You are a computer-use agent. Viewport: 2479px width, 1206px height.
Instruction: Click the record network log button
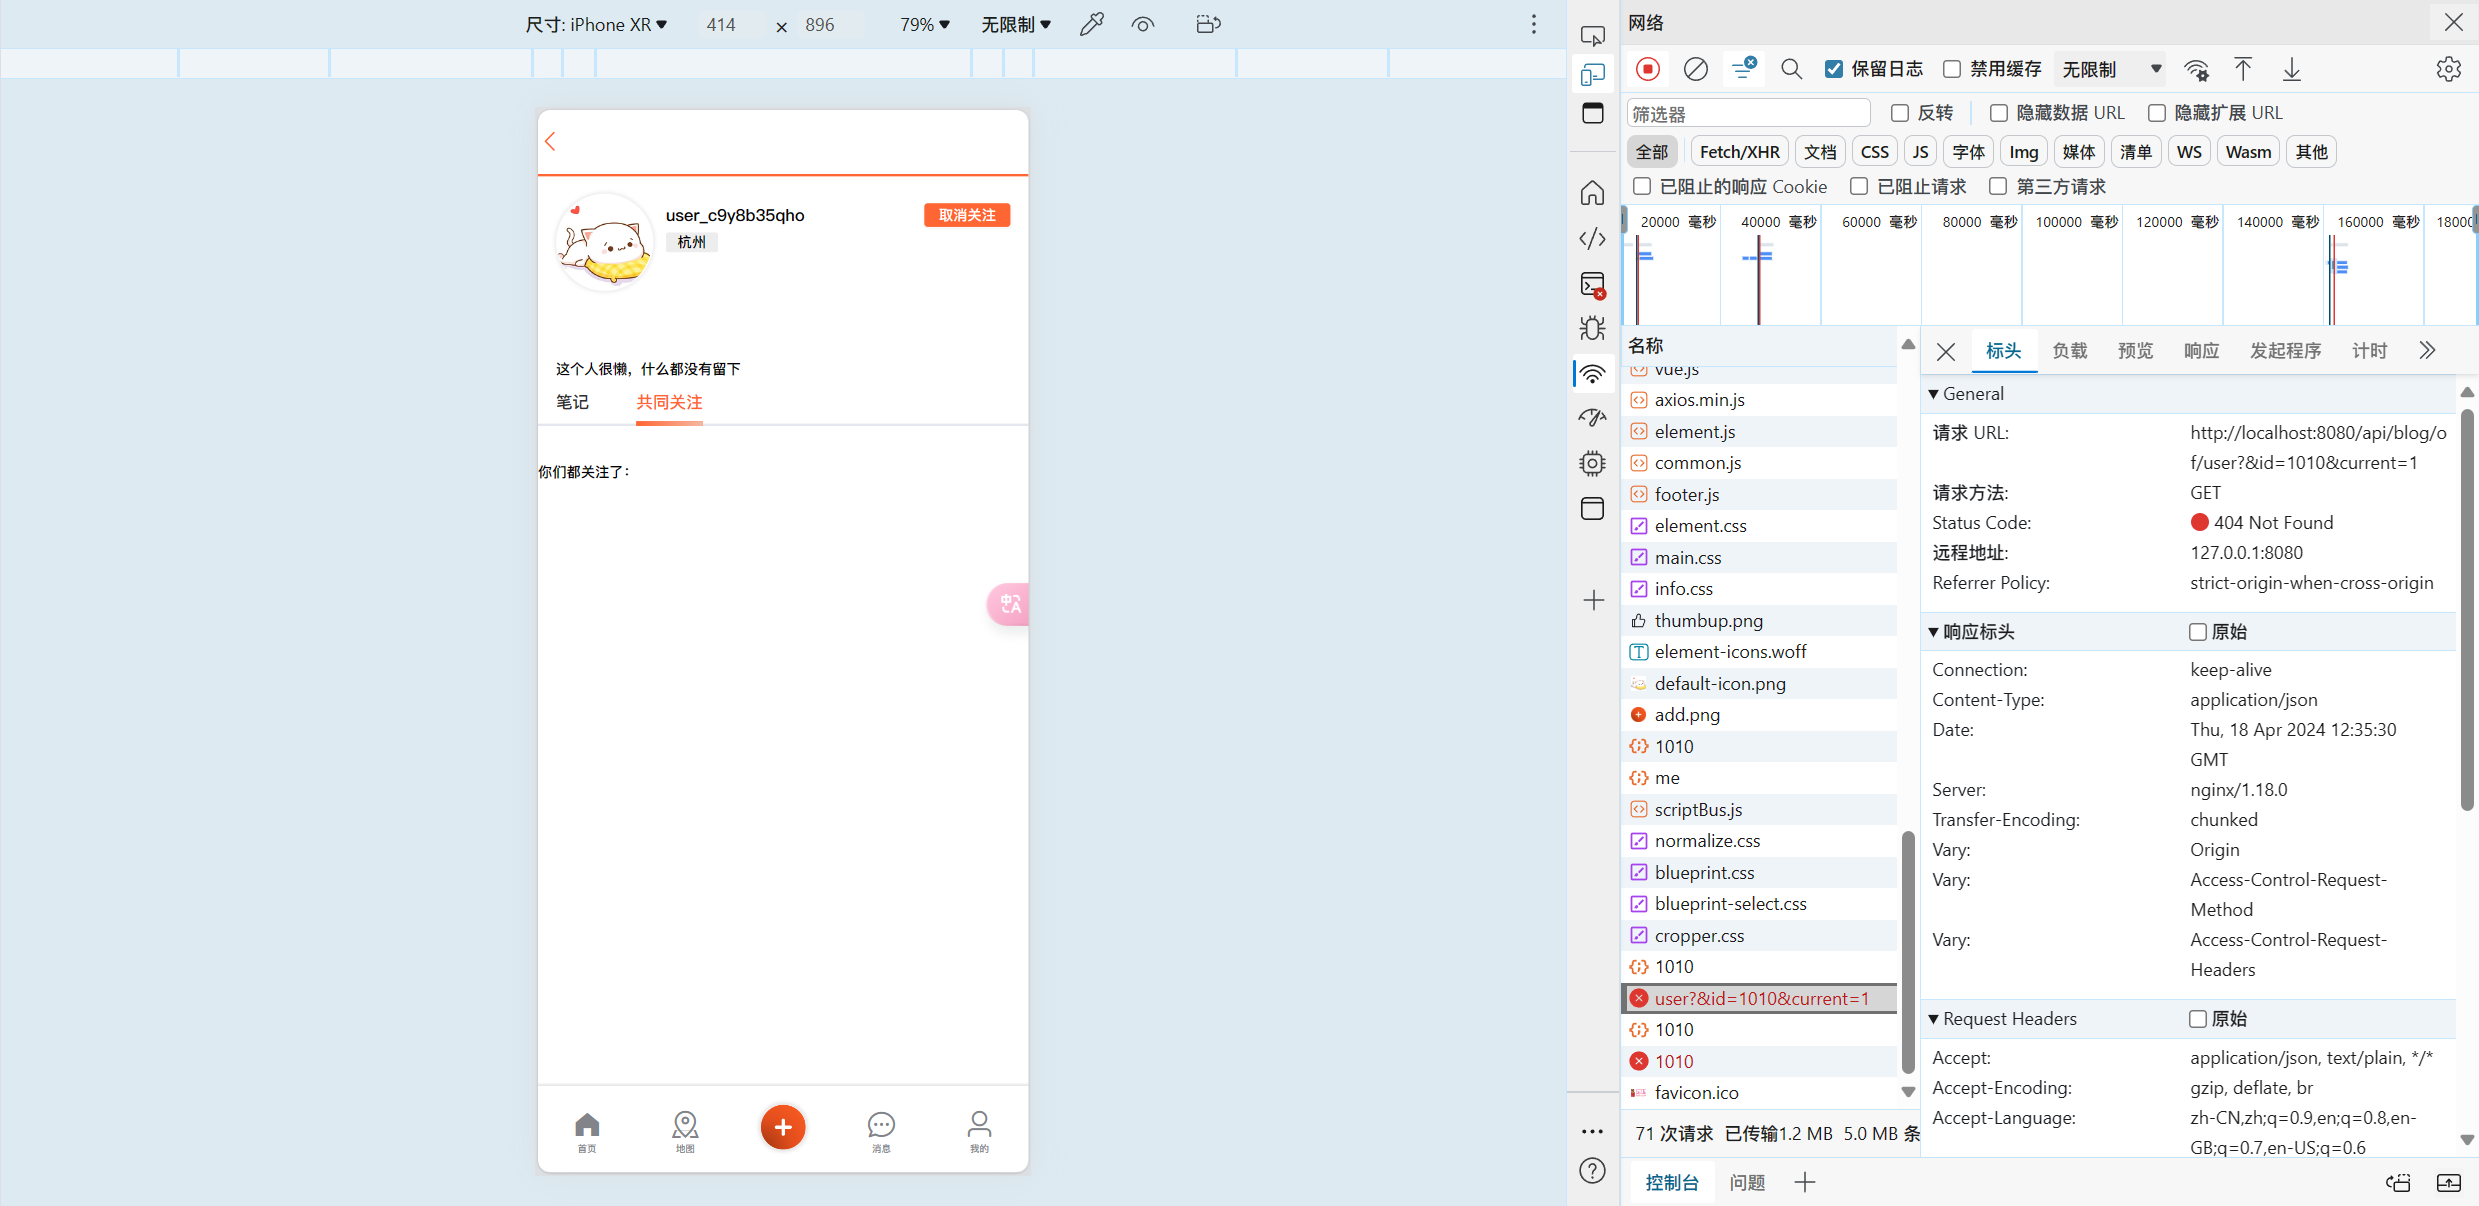(1648, 69)
